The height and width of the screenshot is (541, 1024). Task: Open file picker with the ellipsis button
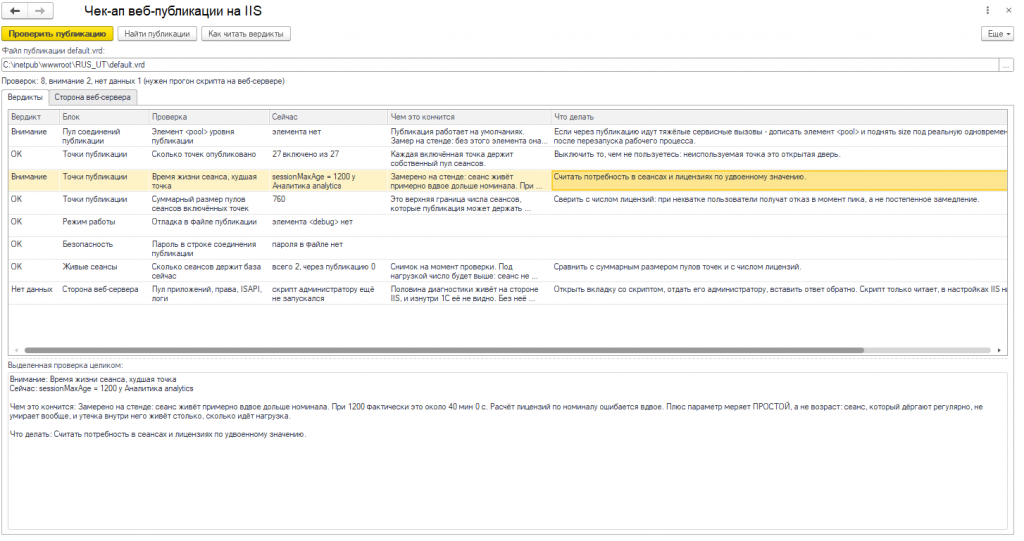[1006, 65]
